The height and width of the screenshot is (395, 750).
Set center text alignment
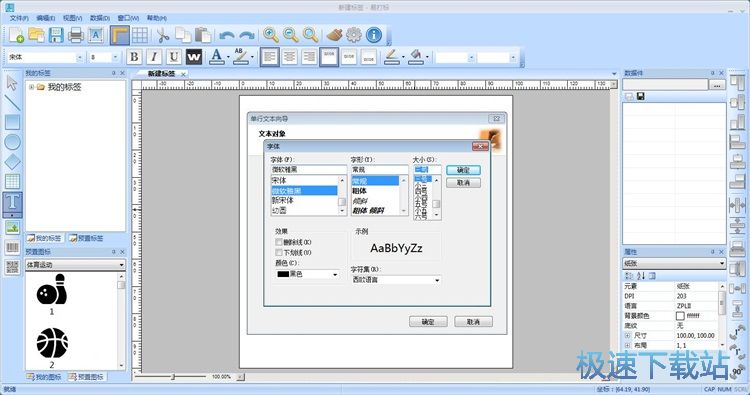coord(289,57)
